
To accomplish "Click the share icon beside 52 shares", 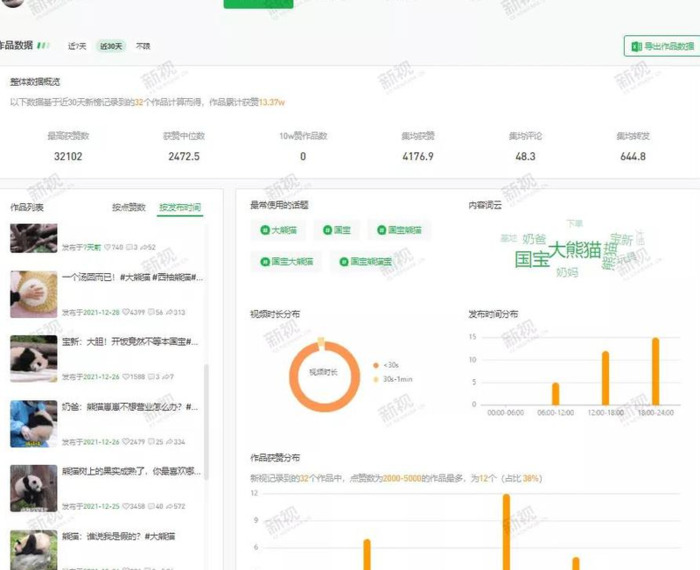I will pyautogui.click(x=143, y=247).
